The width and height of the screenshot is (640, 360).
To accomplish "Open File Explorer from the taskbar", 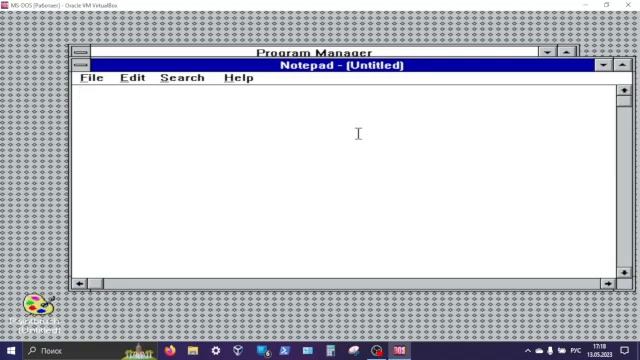I will [193, 351].
